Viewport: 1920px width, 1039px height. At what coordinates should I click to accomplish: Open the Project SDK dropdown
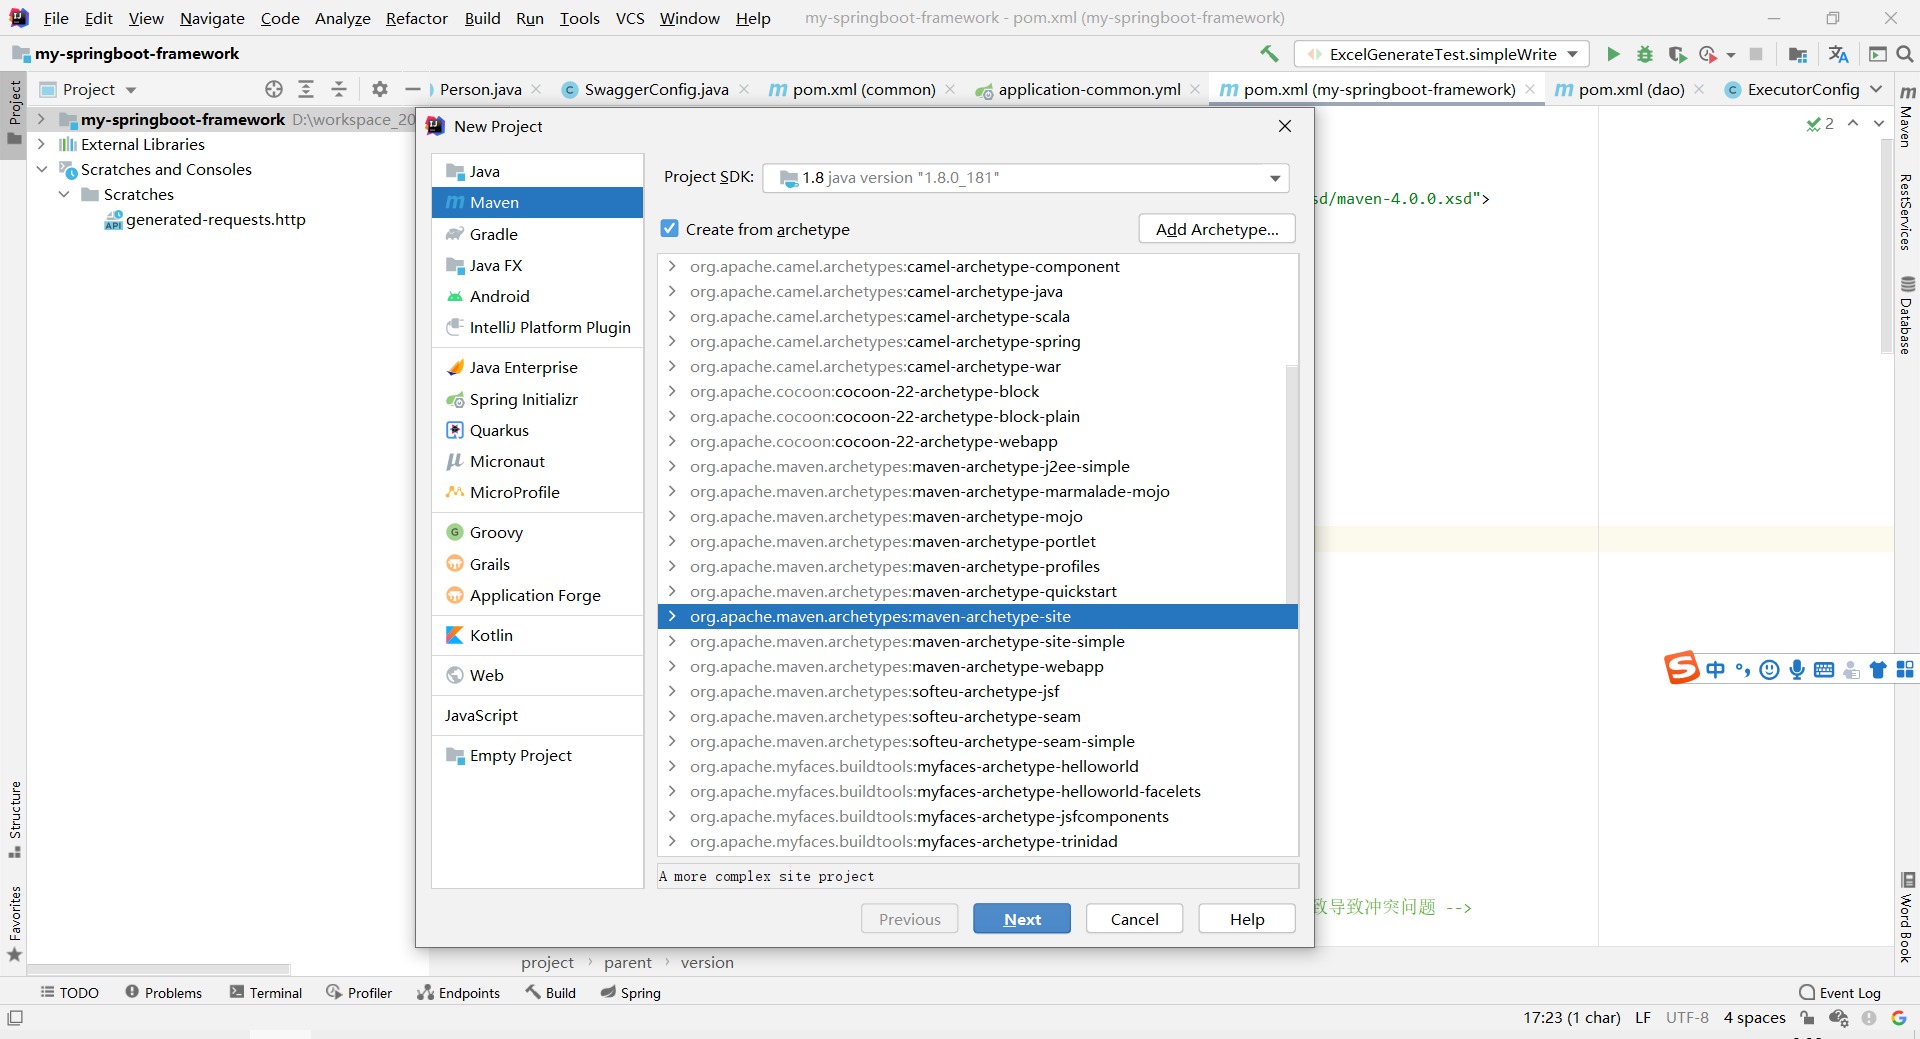[1026, 178]
